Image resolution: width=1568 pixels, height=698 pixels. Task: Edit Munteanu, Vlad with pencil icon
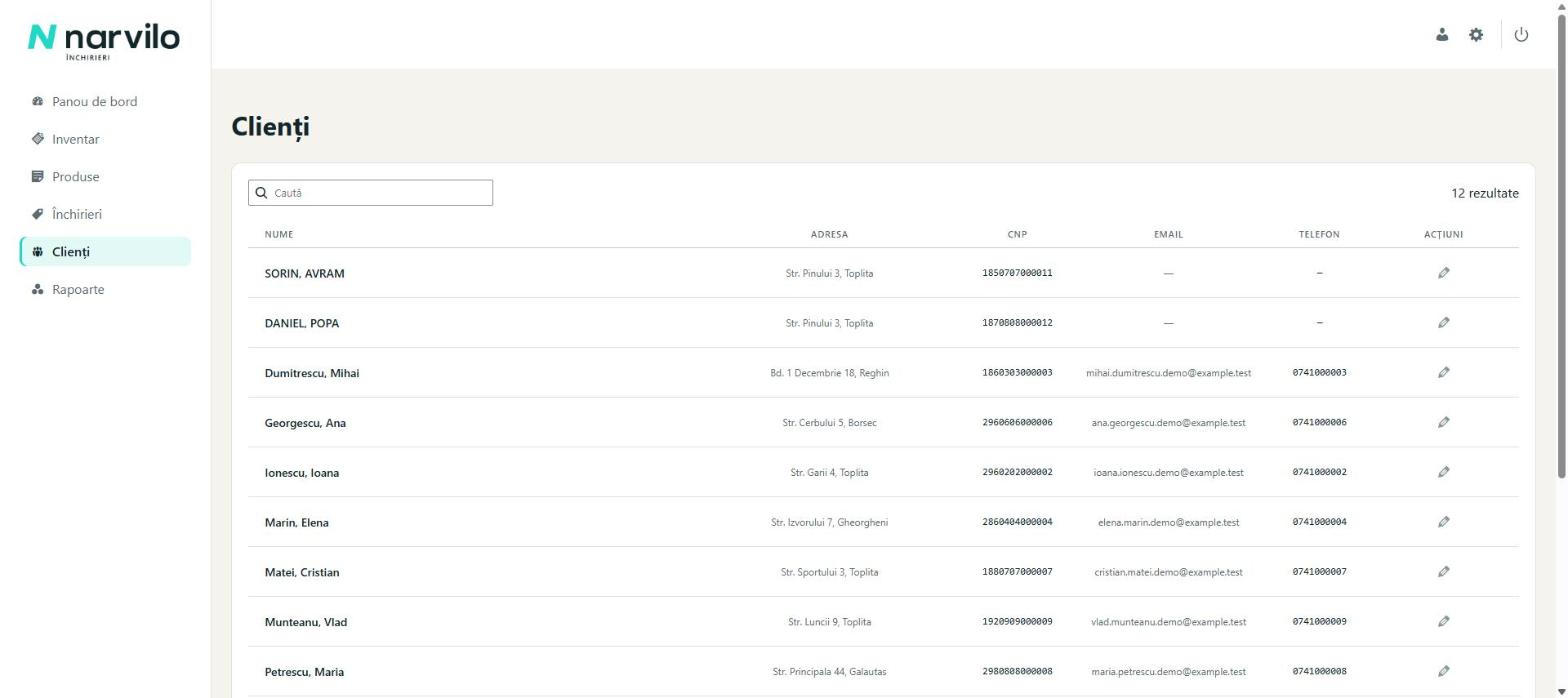point(1443,621)
